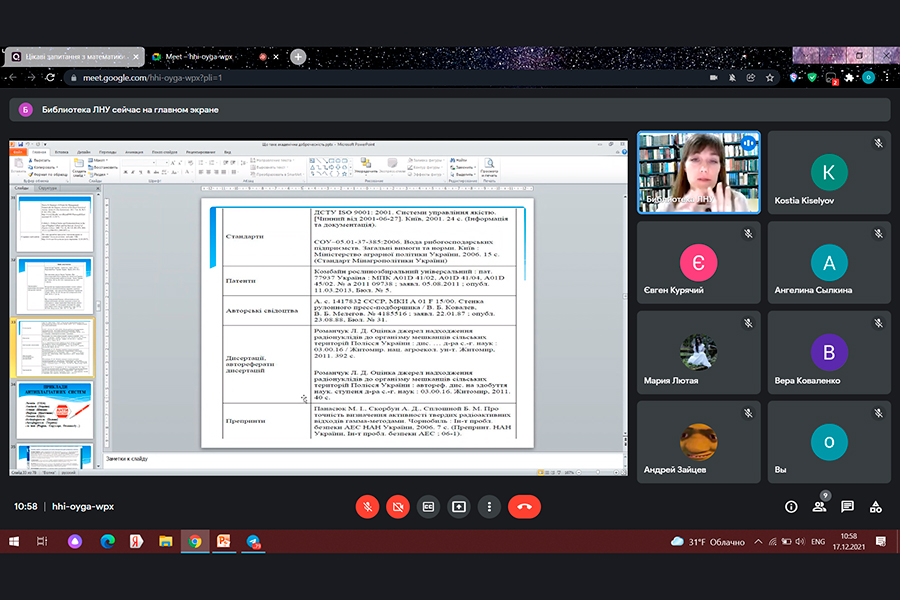Click your own 'Вы' participant tile
This screenshot has width=900, height=600.
coord(829,442)
